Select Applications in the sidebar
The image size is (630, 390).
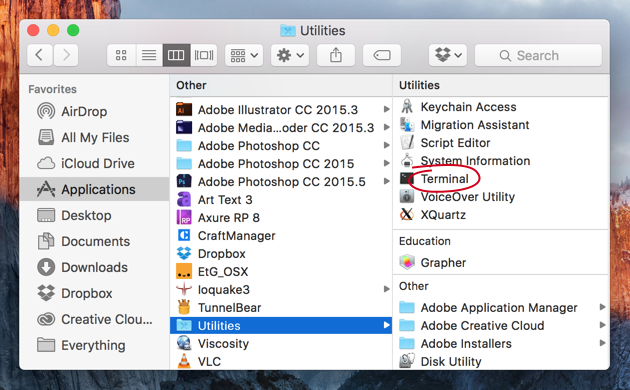point(94,189)
